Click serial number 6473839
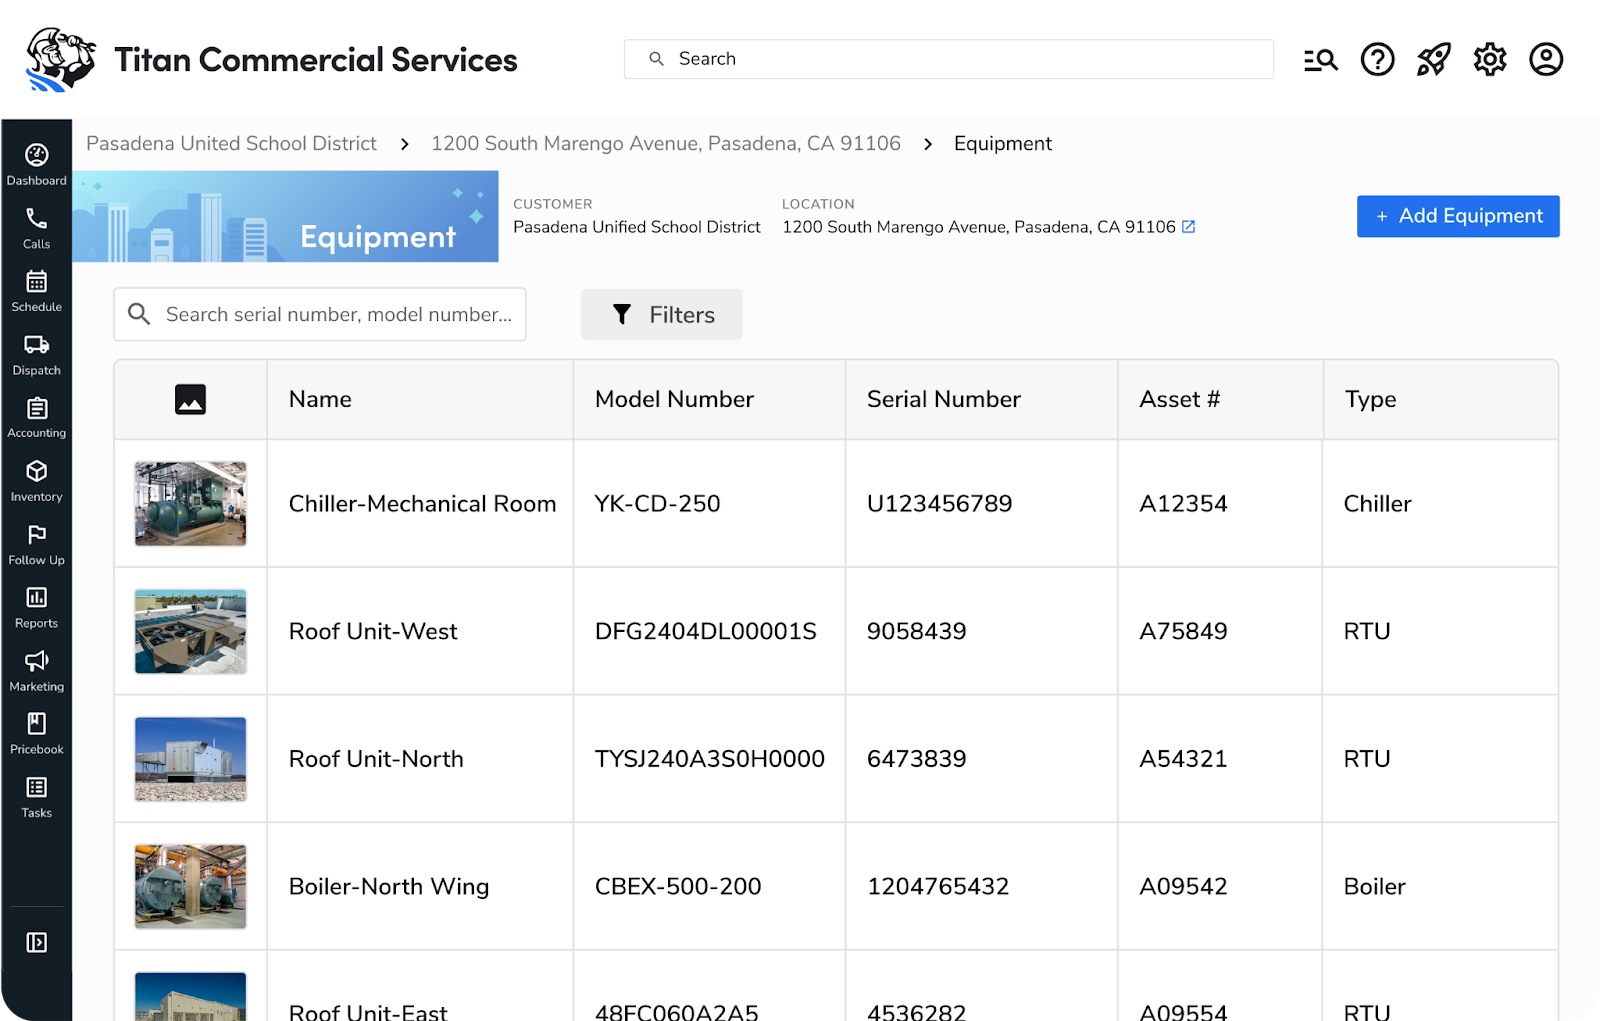 pos(917,759)
